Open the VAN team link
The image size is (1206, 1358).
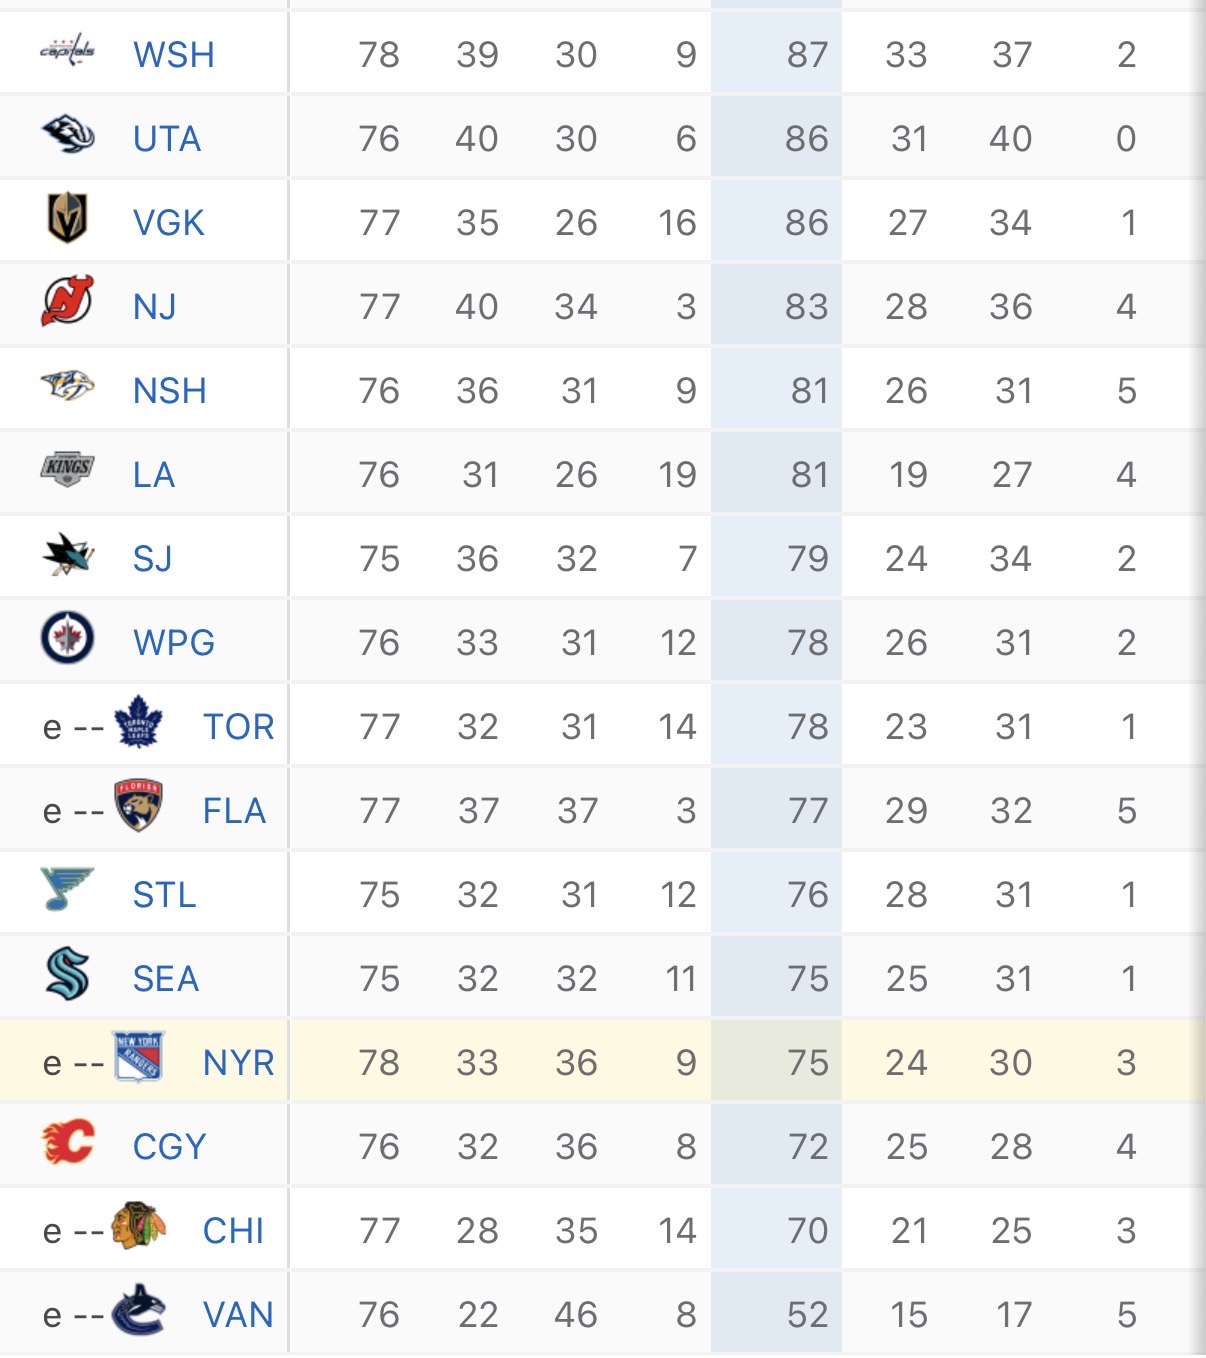(x=238, y=1315)
